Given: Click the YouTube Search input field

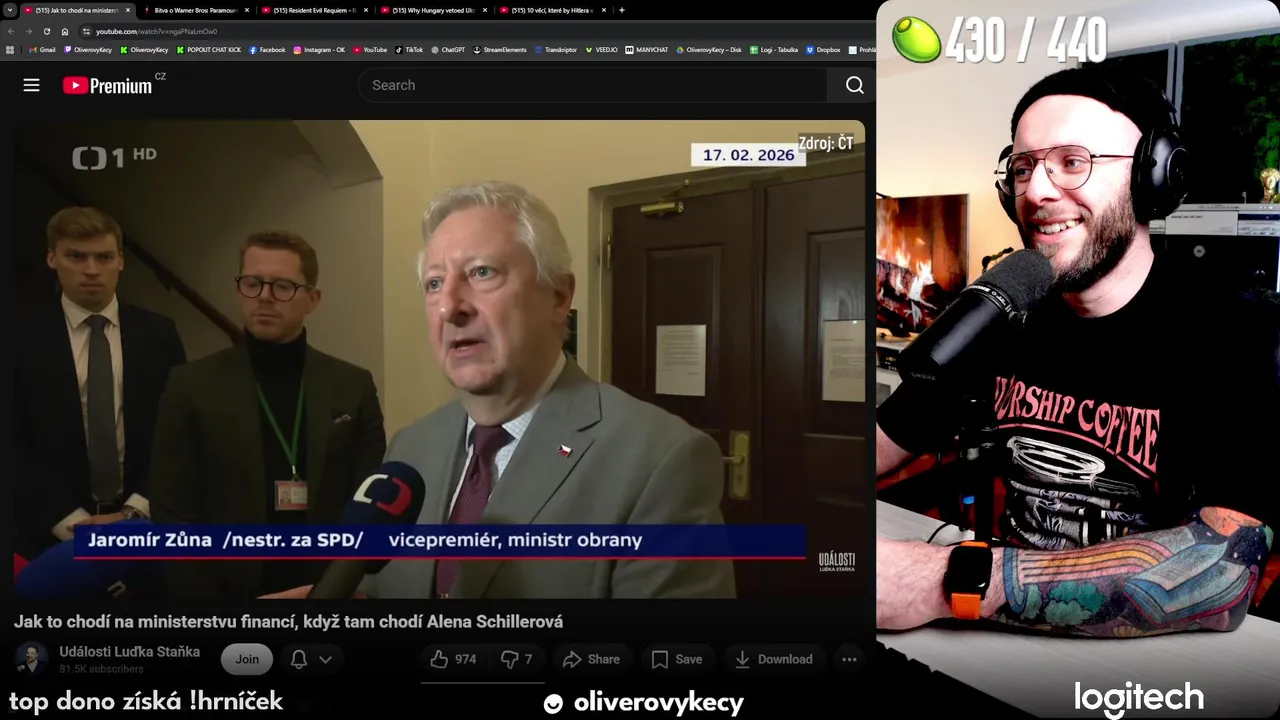Looking at the screenshot, I should [x=593, y=85].
